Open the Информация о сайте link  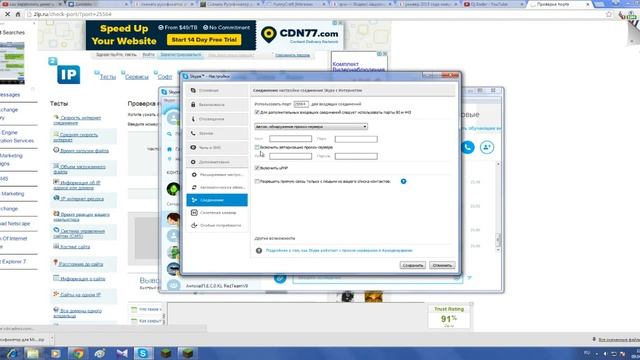[82, 279]
